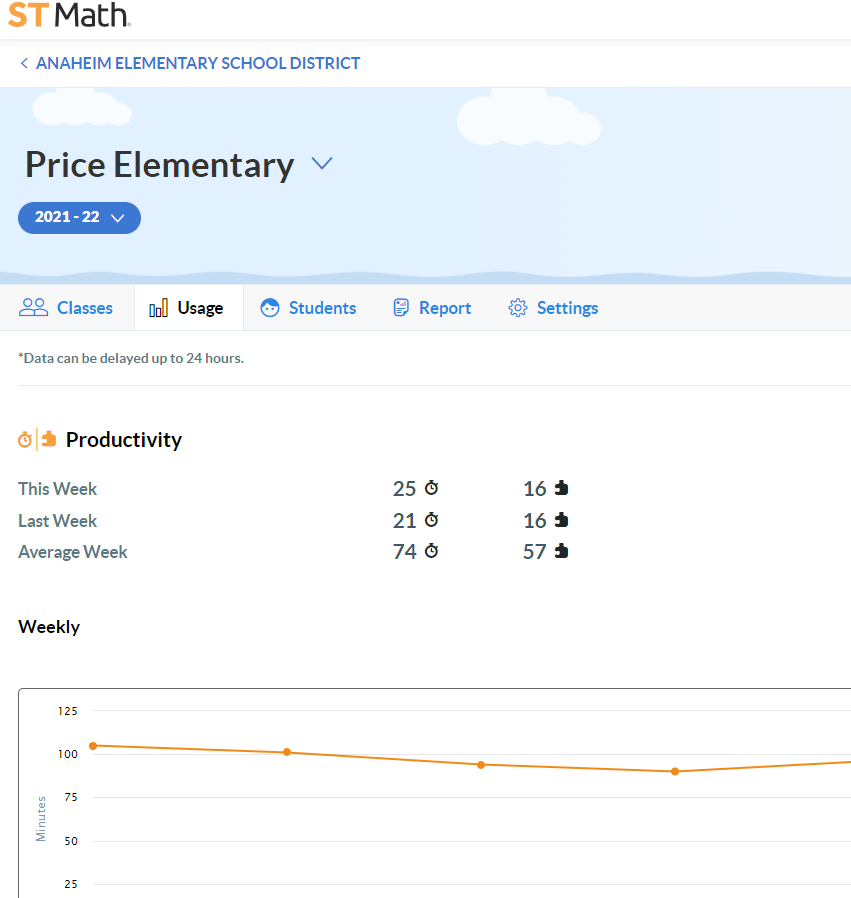This screenshot has width=851, height=898.
Task: Open the Report tab
Action: pyautogui.click(x=432, y=308)
